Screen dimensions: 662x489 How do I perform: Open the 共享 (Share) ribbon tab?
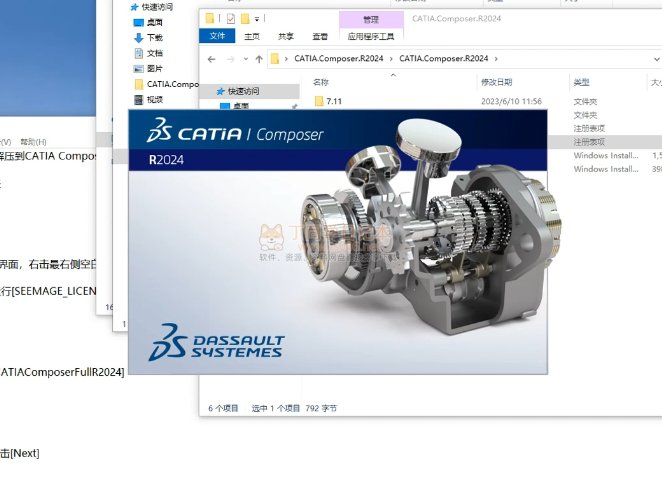[286, 36]
